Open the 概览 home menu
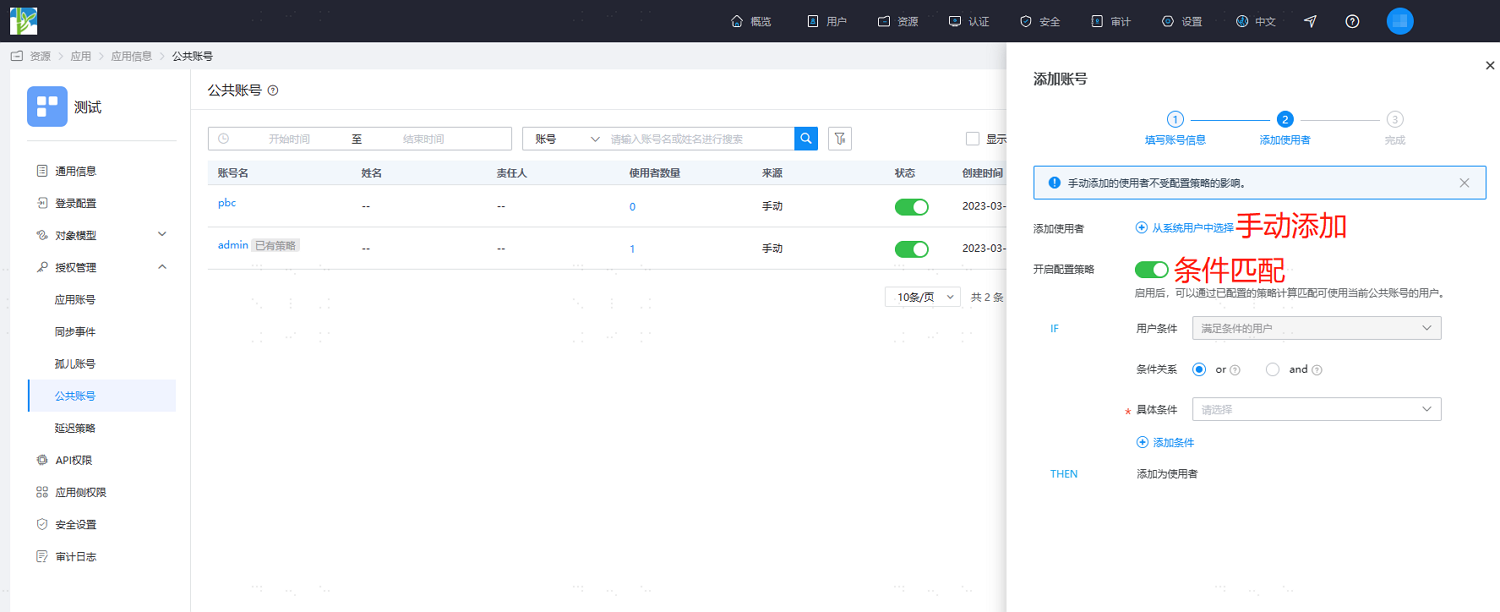 point(751,21)
